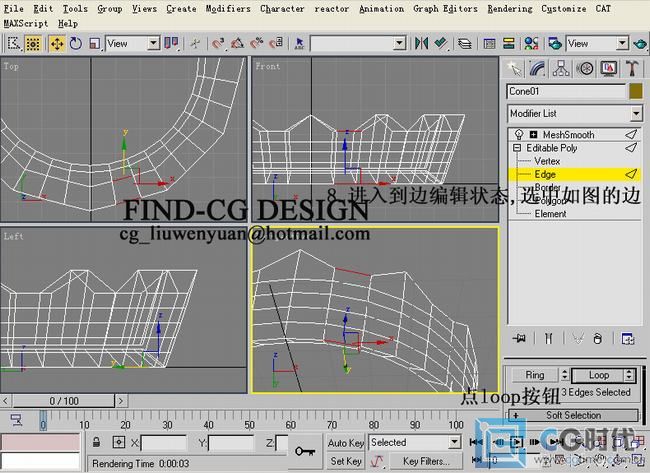Toggle the Spinner Snap icon

coord(276,43)
